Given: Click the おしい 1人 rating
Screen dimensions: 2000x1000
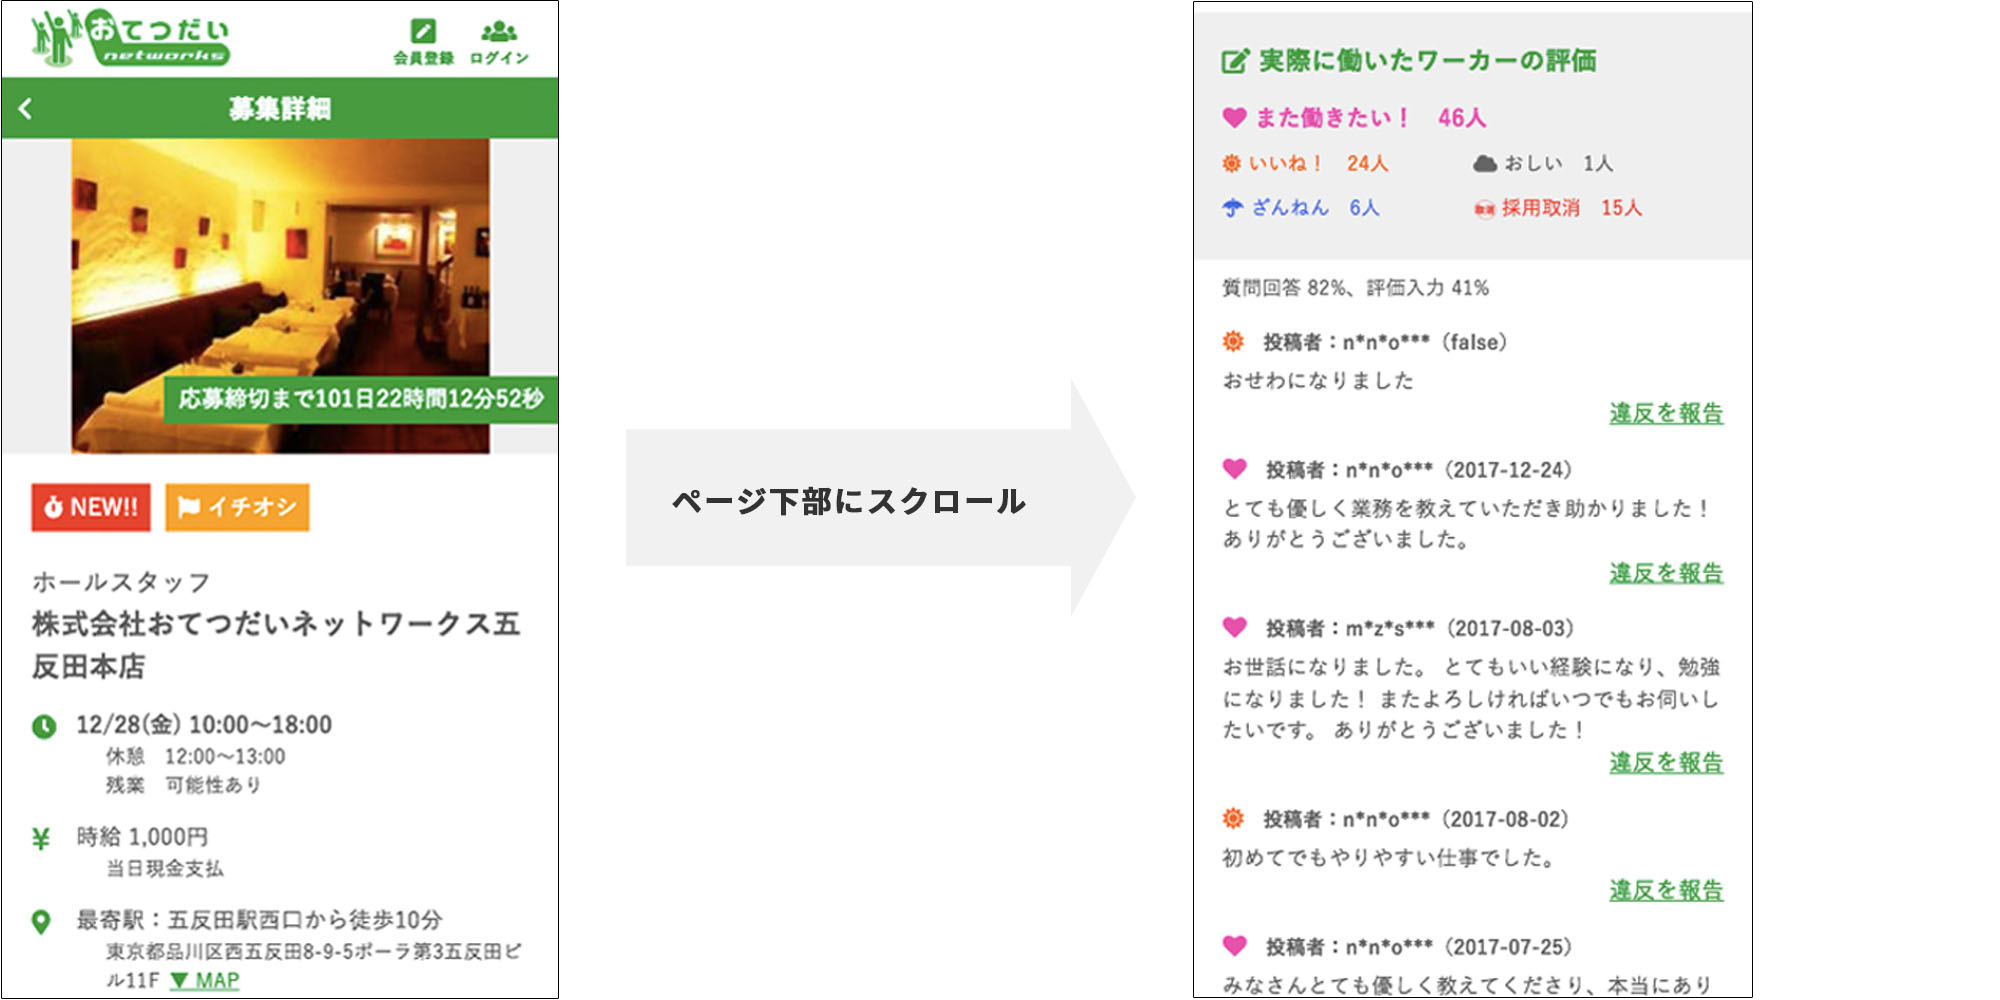Looking at the screenshot, I should coord(1558,163).
